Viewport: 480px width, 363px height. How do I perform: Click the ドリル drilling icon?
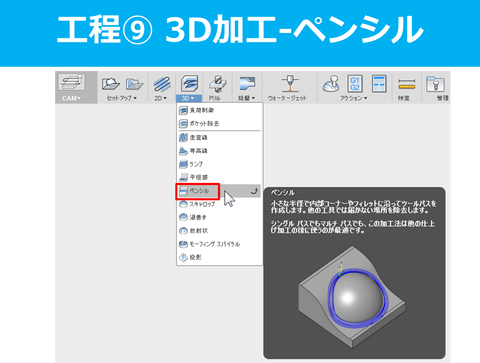coord(217,84)
